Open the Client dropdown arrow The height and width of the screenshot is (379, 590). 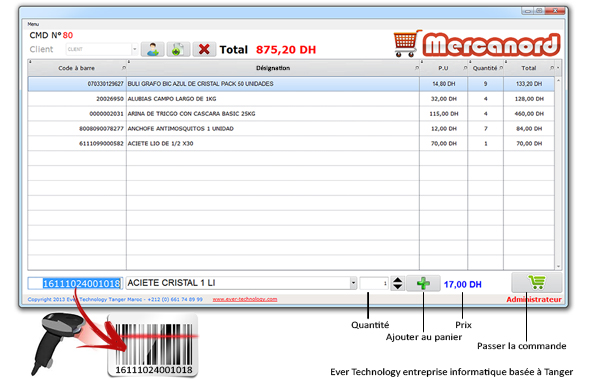click(134, 49)
